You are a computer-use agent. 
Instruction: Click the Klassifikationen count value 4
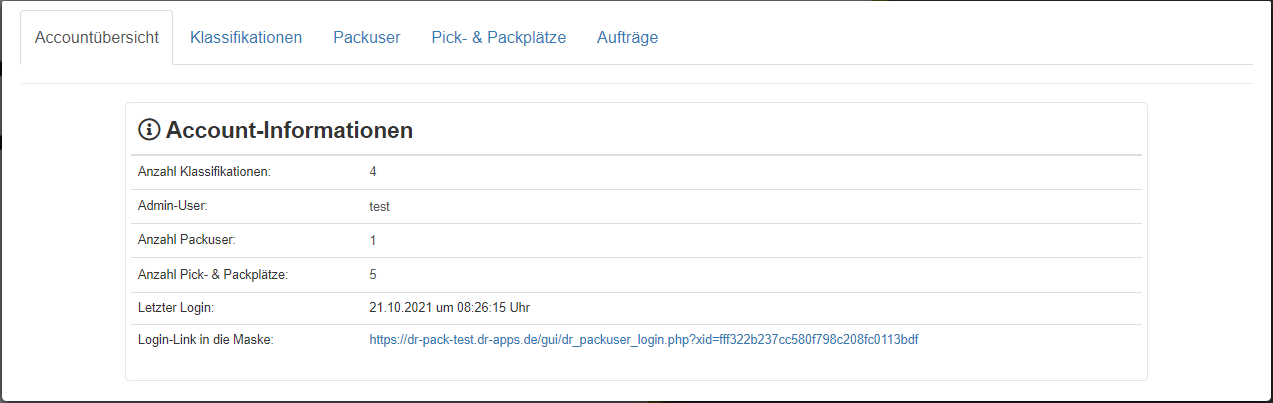[373, 172]
